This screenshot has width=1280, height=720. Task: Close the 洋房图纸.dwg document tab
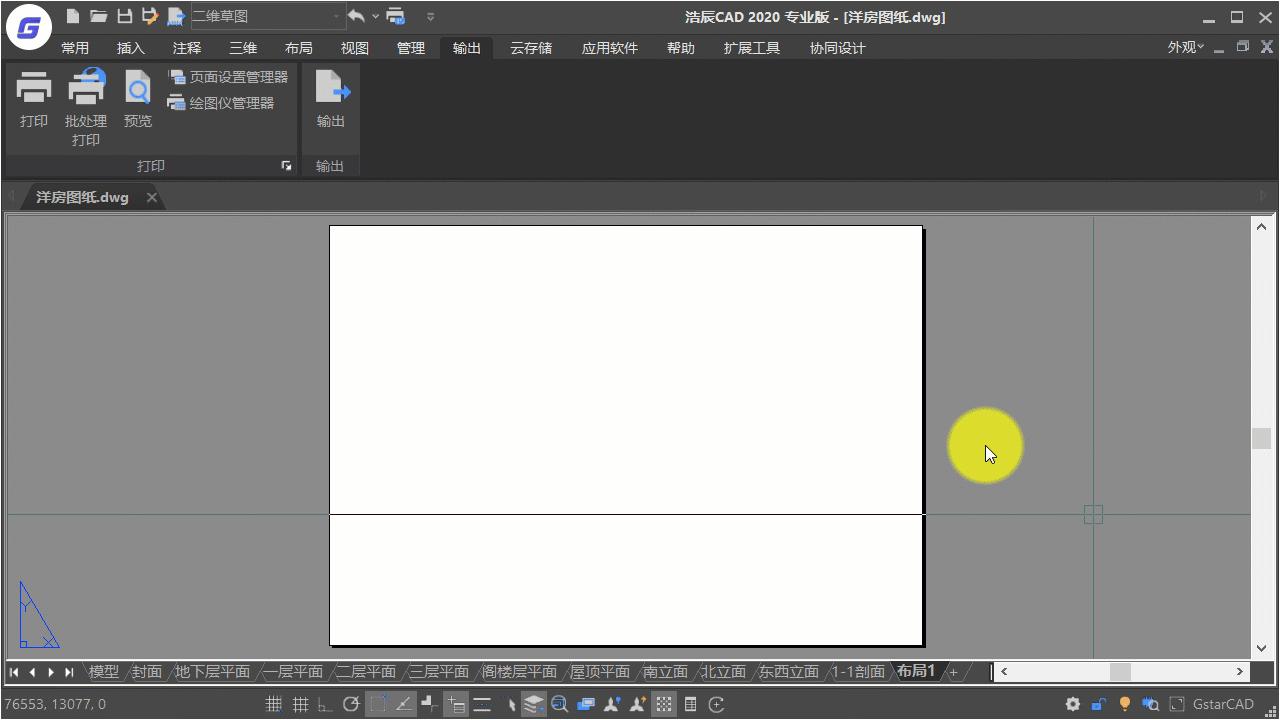pos(152,197)
